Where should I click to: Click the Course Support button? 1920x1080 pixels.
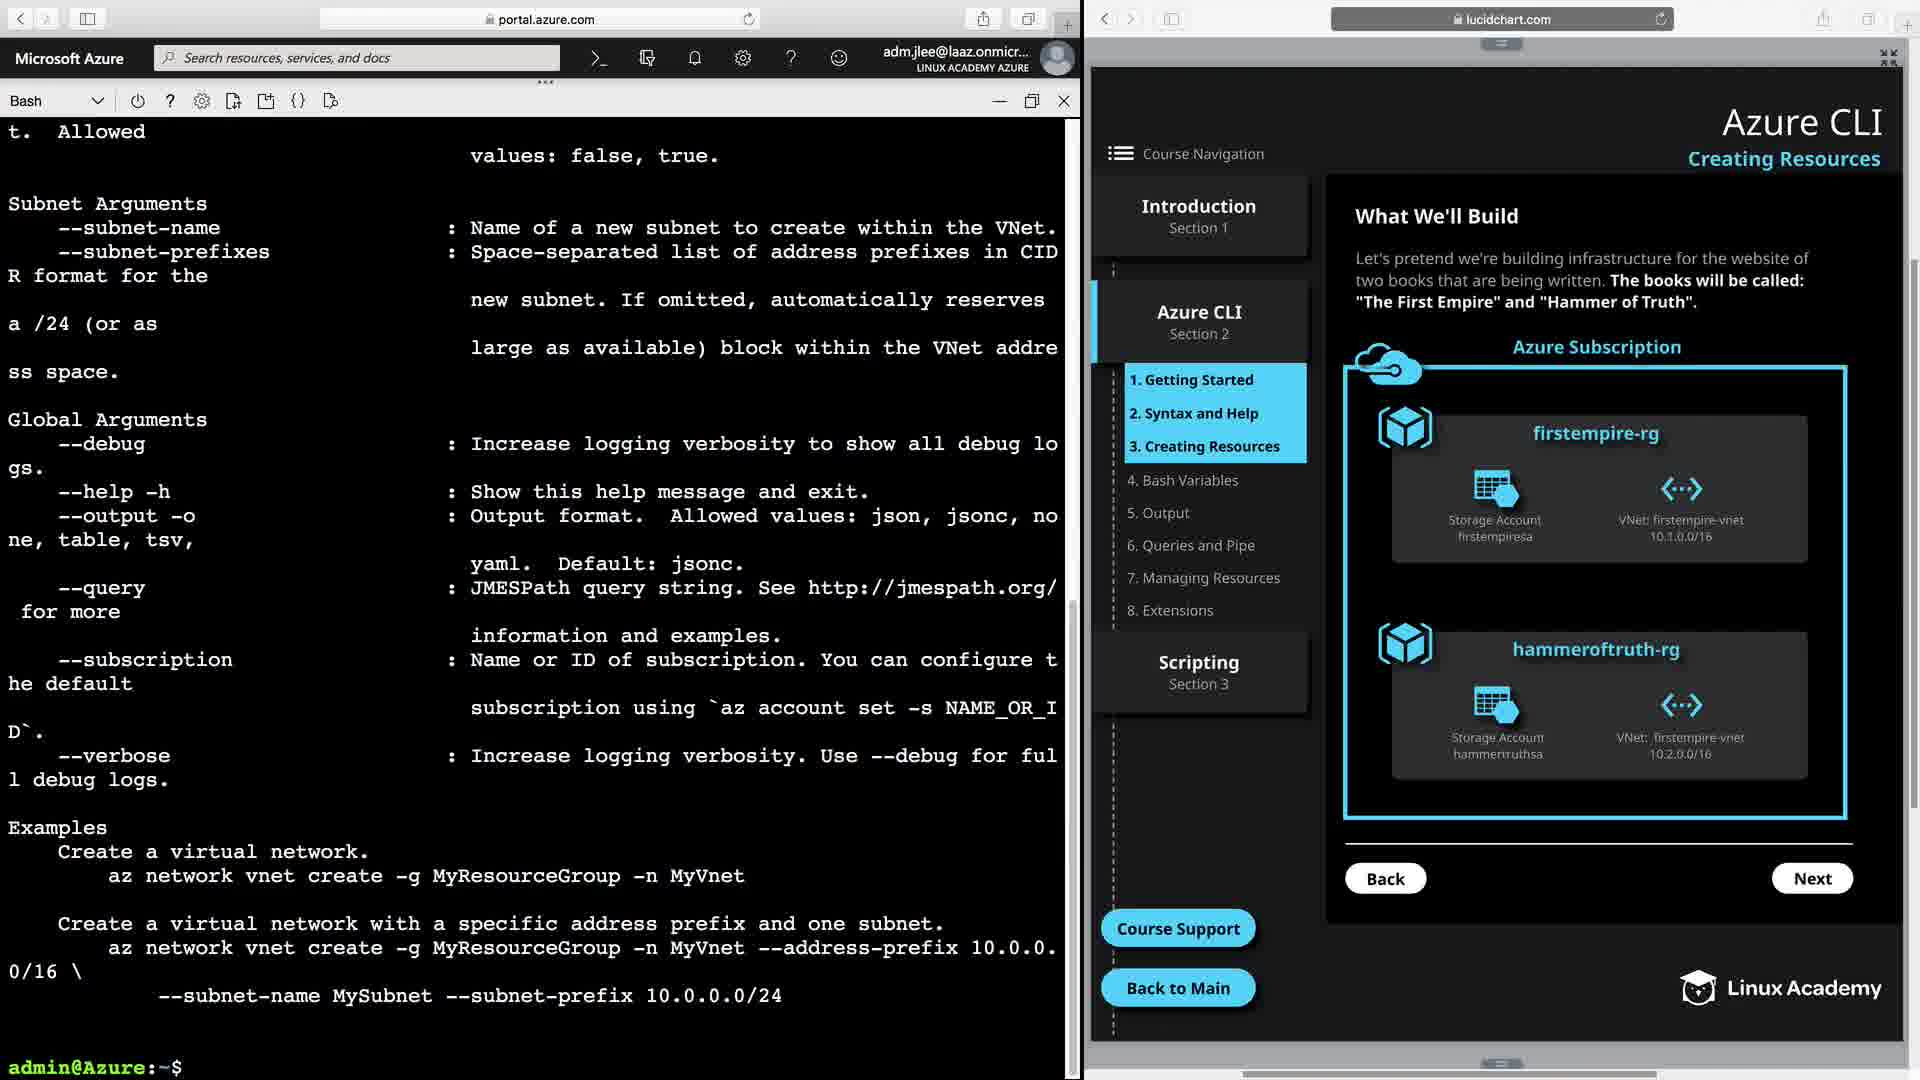pyautogui.click(x=1177, y=928)
